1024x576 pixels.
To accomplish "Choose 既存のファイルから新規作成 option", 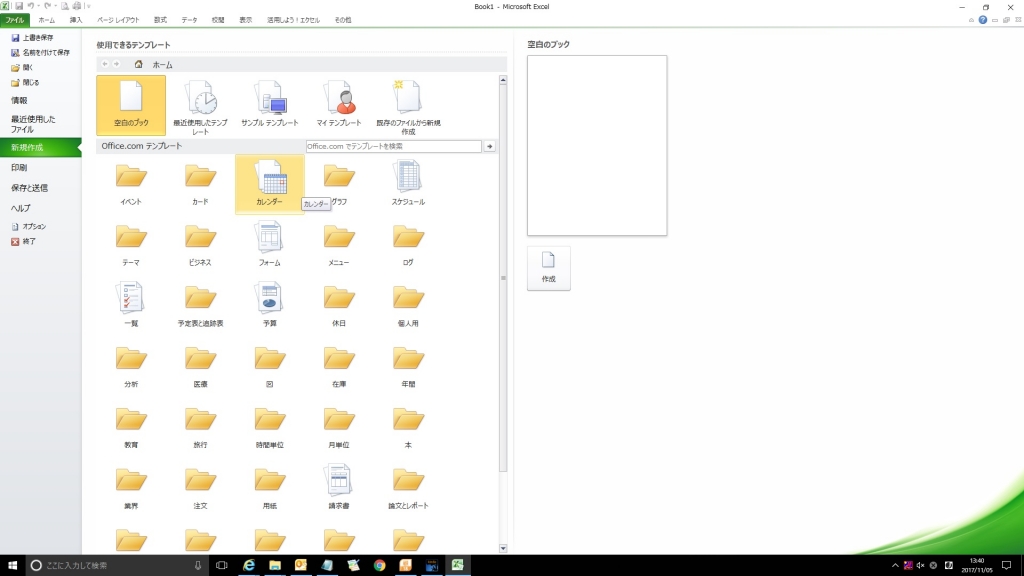I will click(x=408, y=106).
